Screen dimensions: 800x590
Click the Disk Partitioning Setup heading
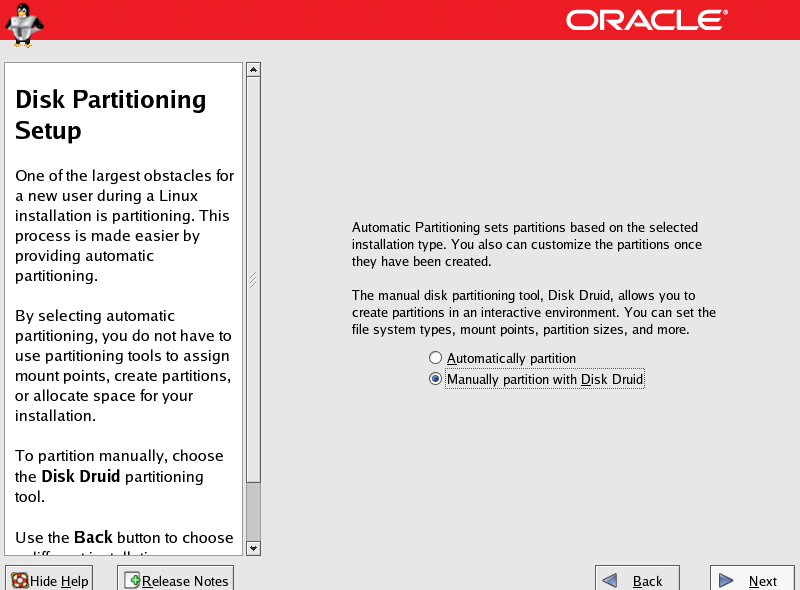[111, 115]
